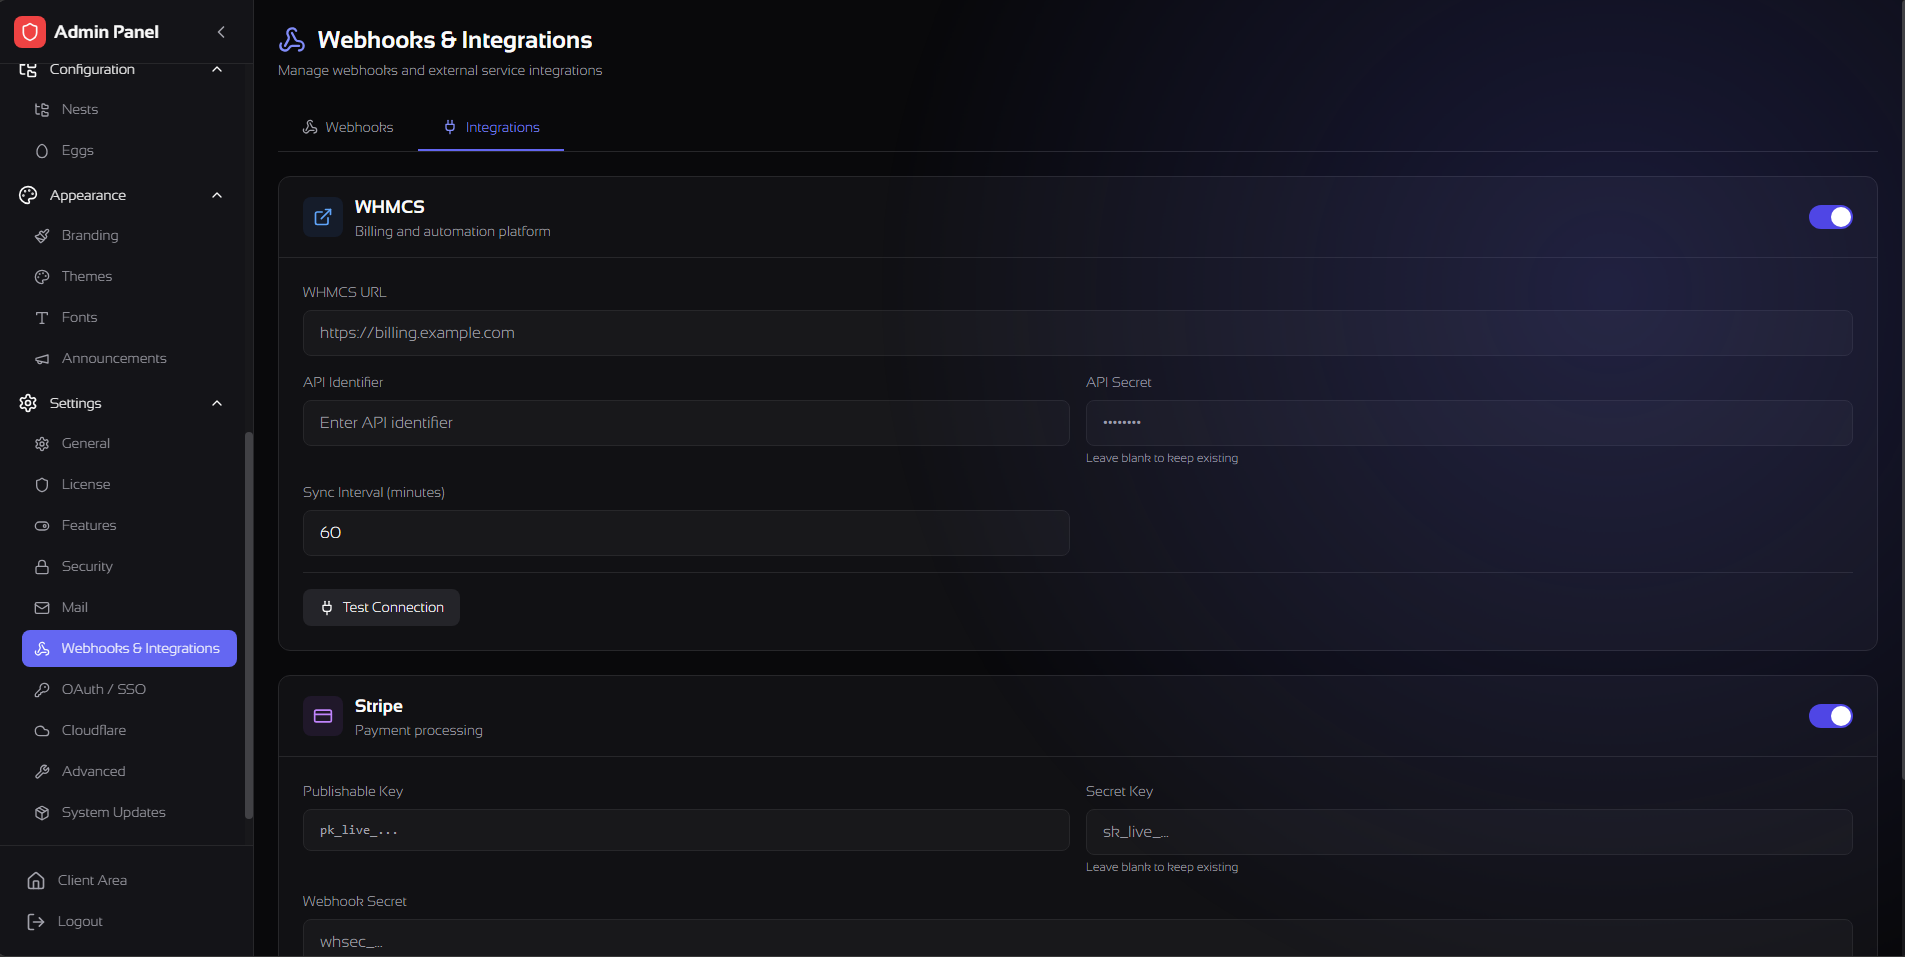Click the integrations plug tab icon
The image size is (1905, 957).
(x=450, y=127)
